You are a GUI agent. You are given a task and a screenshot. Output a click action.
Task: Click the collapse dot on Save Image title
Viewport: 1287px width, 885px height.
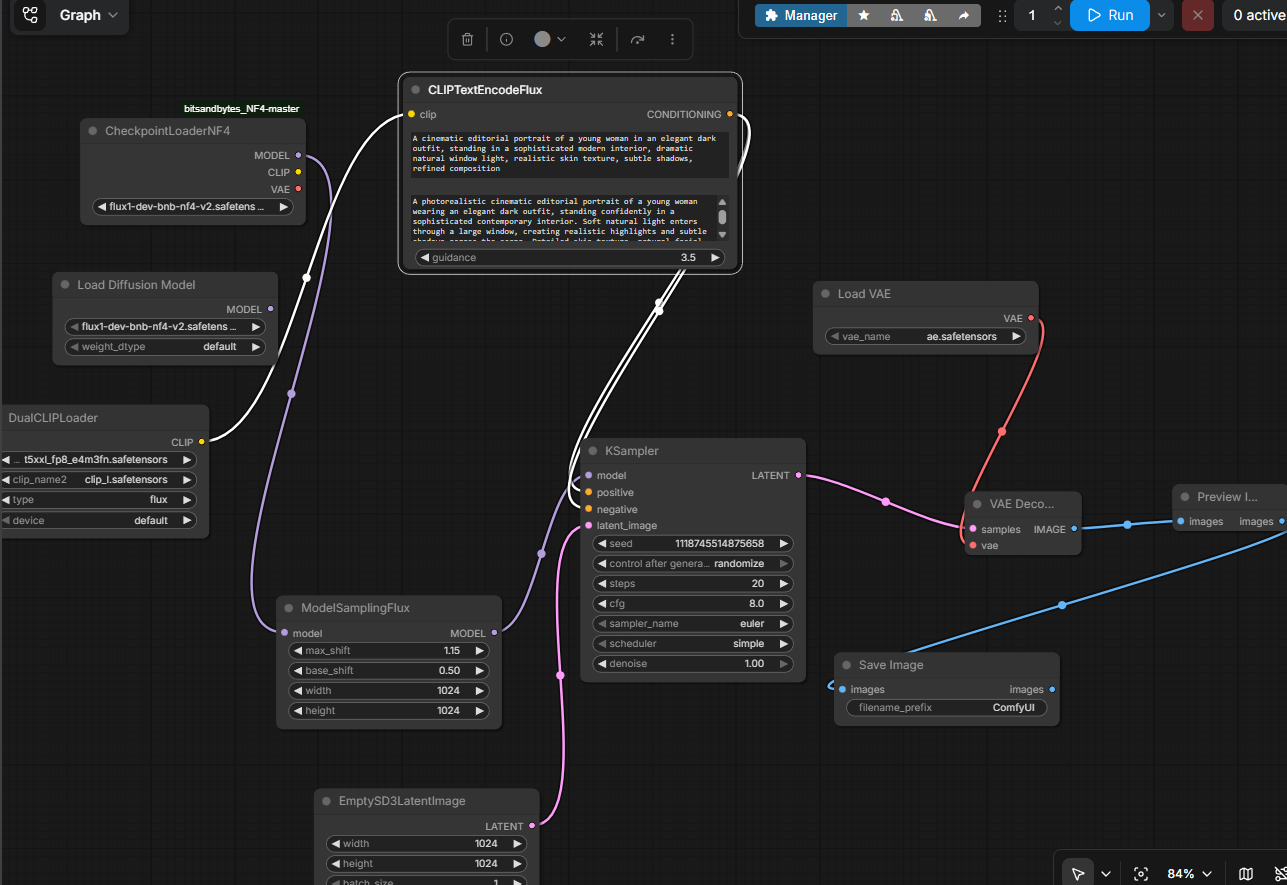click(x=847, y=665)
